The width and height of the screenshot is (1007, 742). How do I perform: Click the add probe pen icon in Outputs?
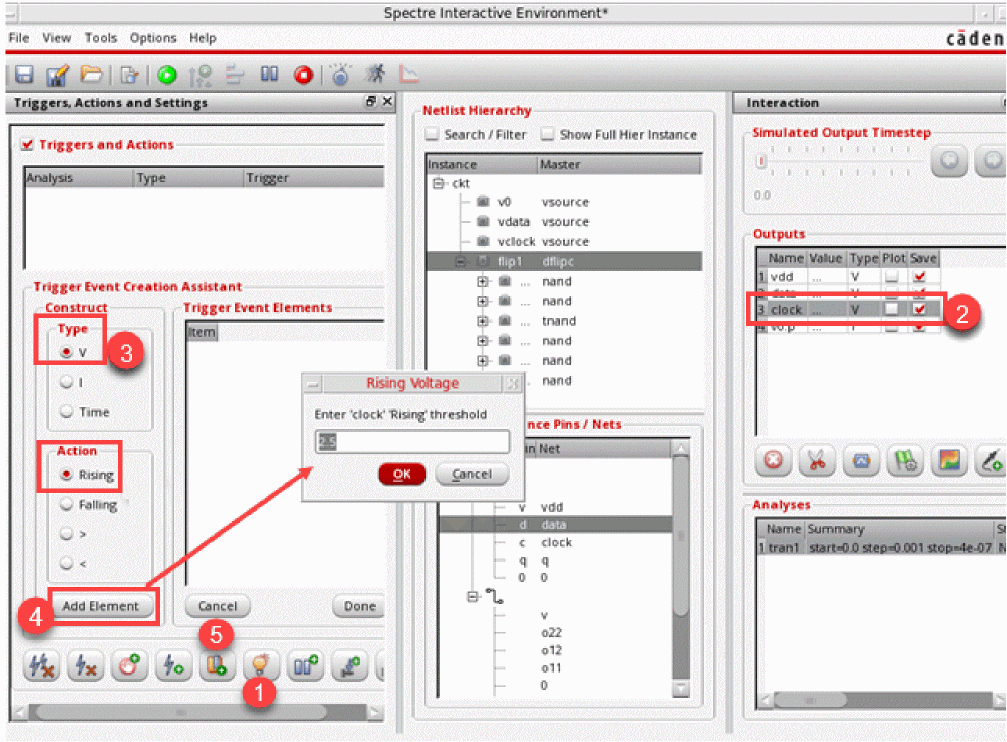[x=991, y=460]
